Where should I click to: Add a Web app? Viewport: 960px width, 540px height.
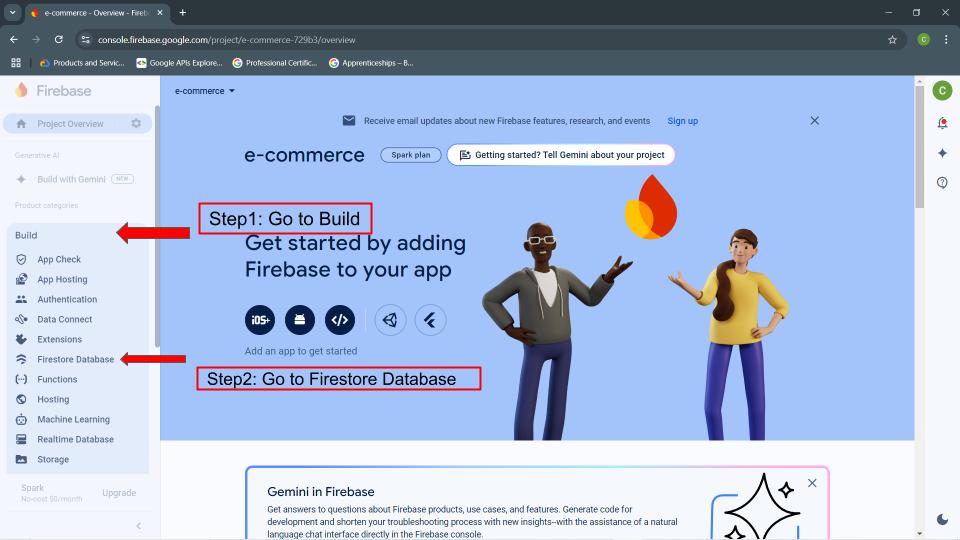point(340,320)
